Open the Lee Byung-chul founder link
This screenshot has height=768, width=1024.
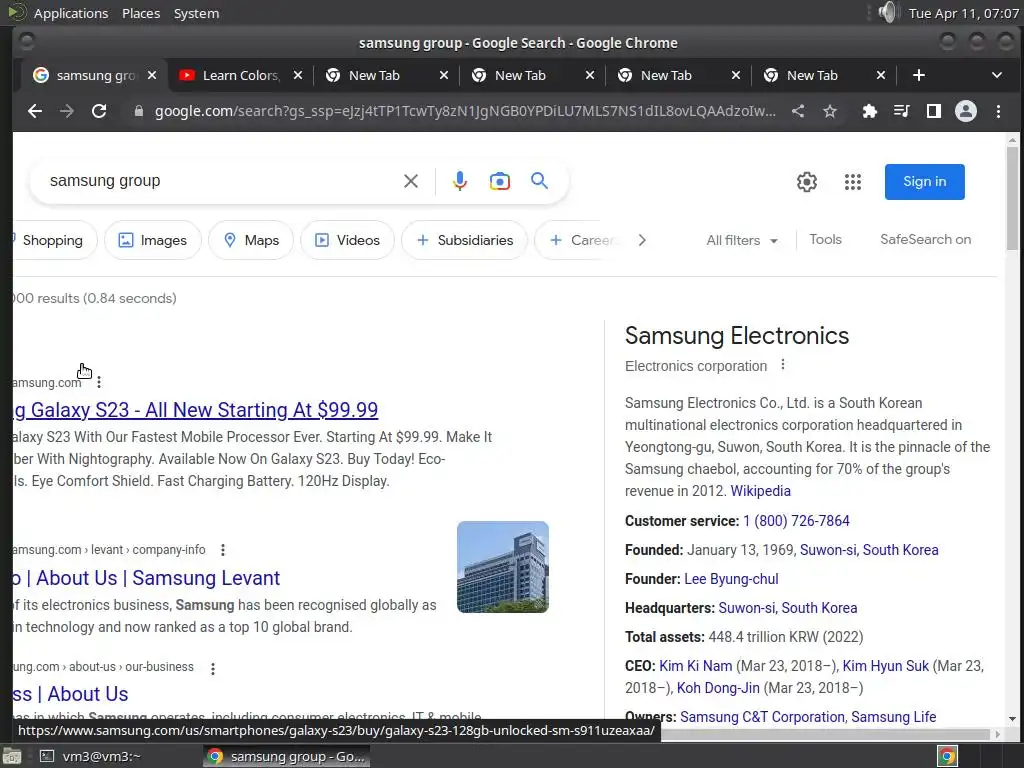click(x=731, y=579)
